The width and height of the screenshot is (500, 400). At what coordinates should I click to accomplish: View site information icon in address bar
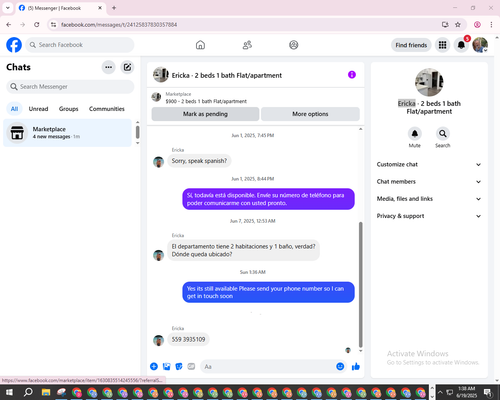click(x=53, y=25)
